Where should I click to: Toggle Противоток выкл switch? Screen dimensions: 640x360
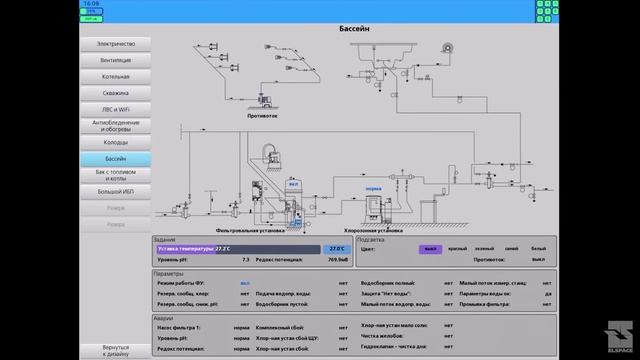point(538,260)
